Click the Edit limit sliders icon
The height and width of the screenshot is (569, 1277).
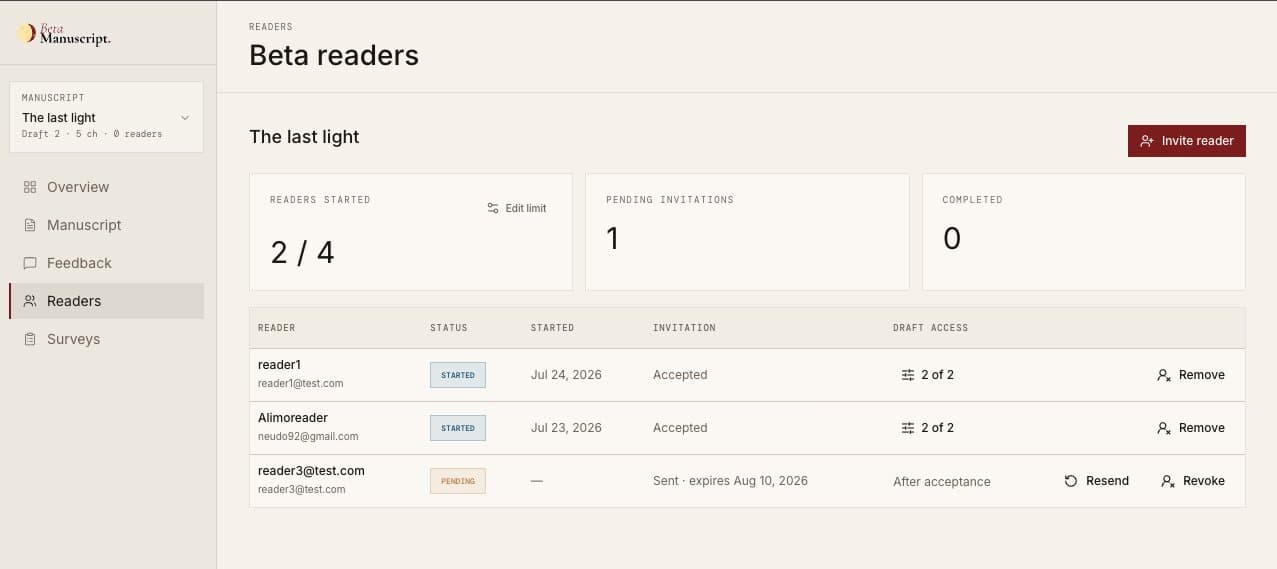493,208
